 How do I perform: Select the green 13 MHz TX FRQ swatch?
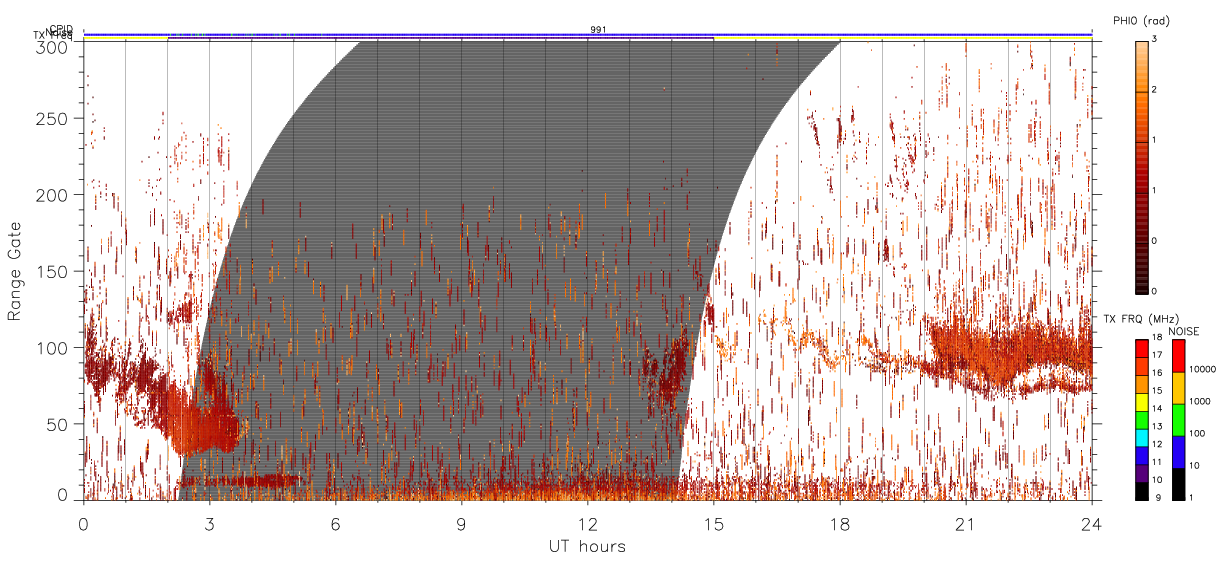(1142, 420)
